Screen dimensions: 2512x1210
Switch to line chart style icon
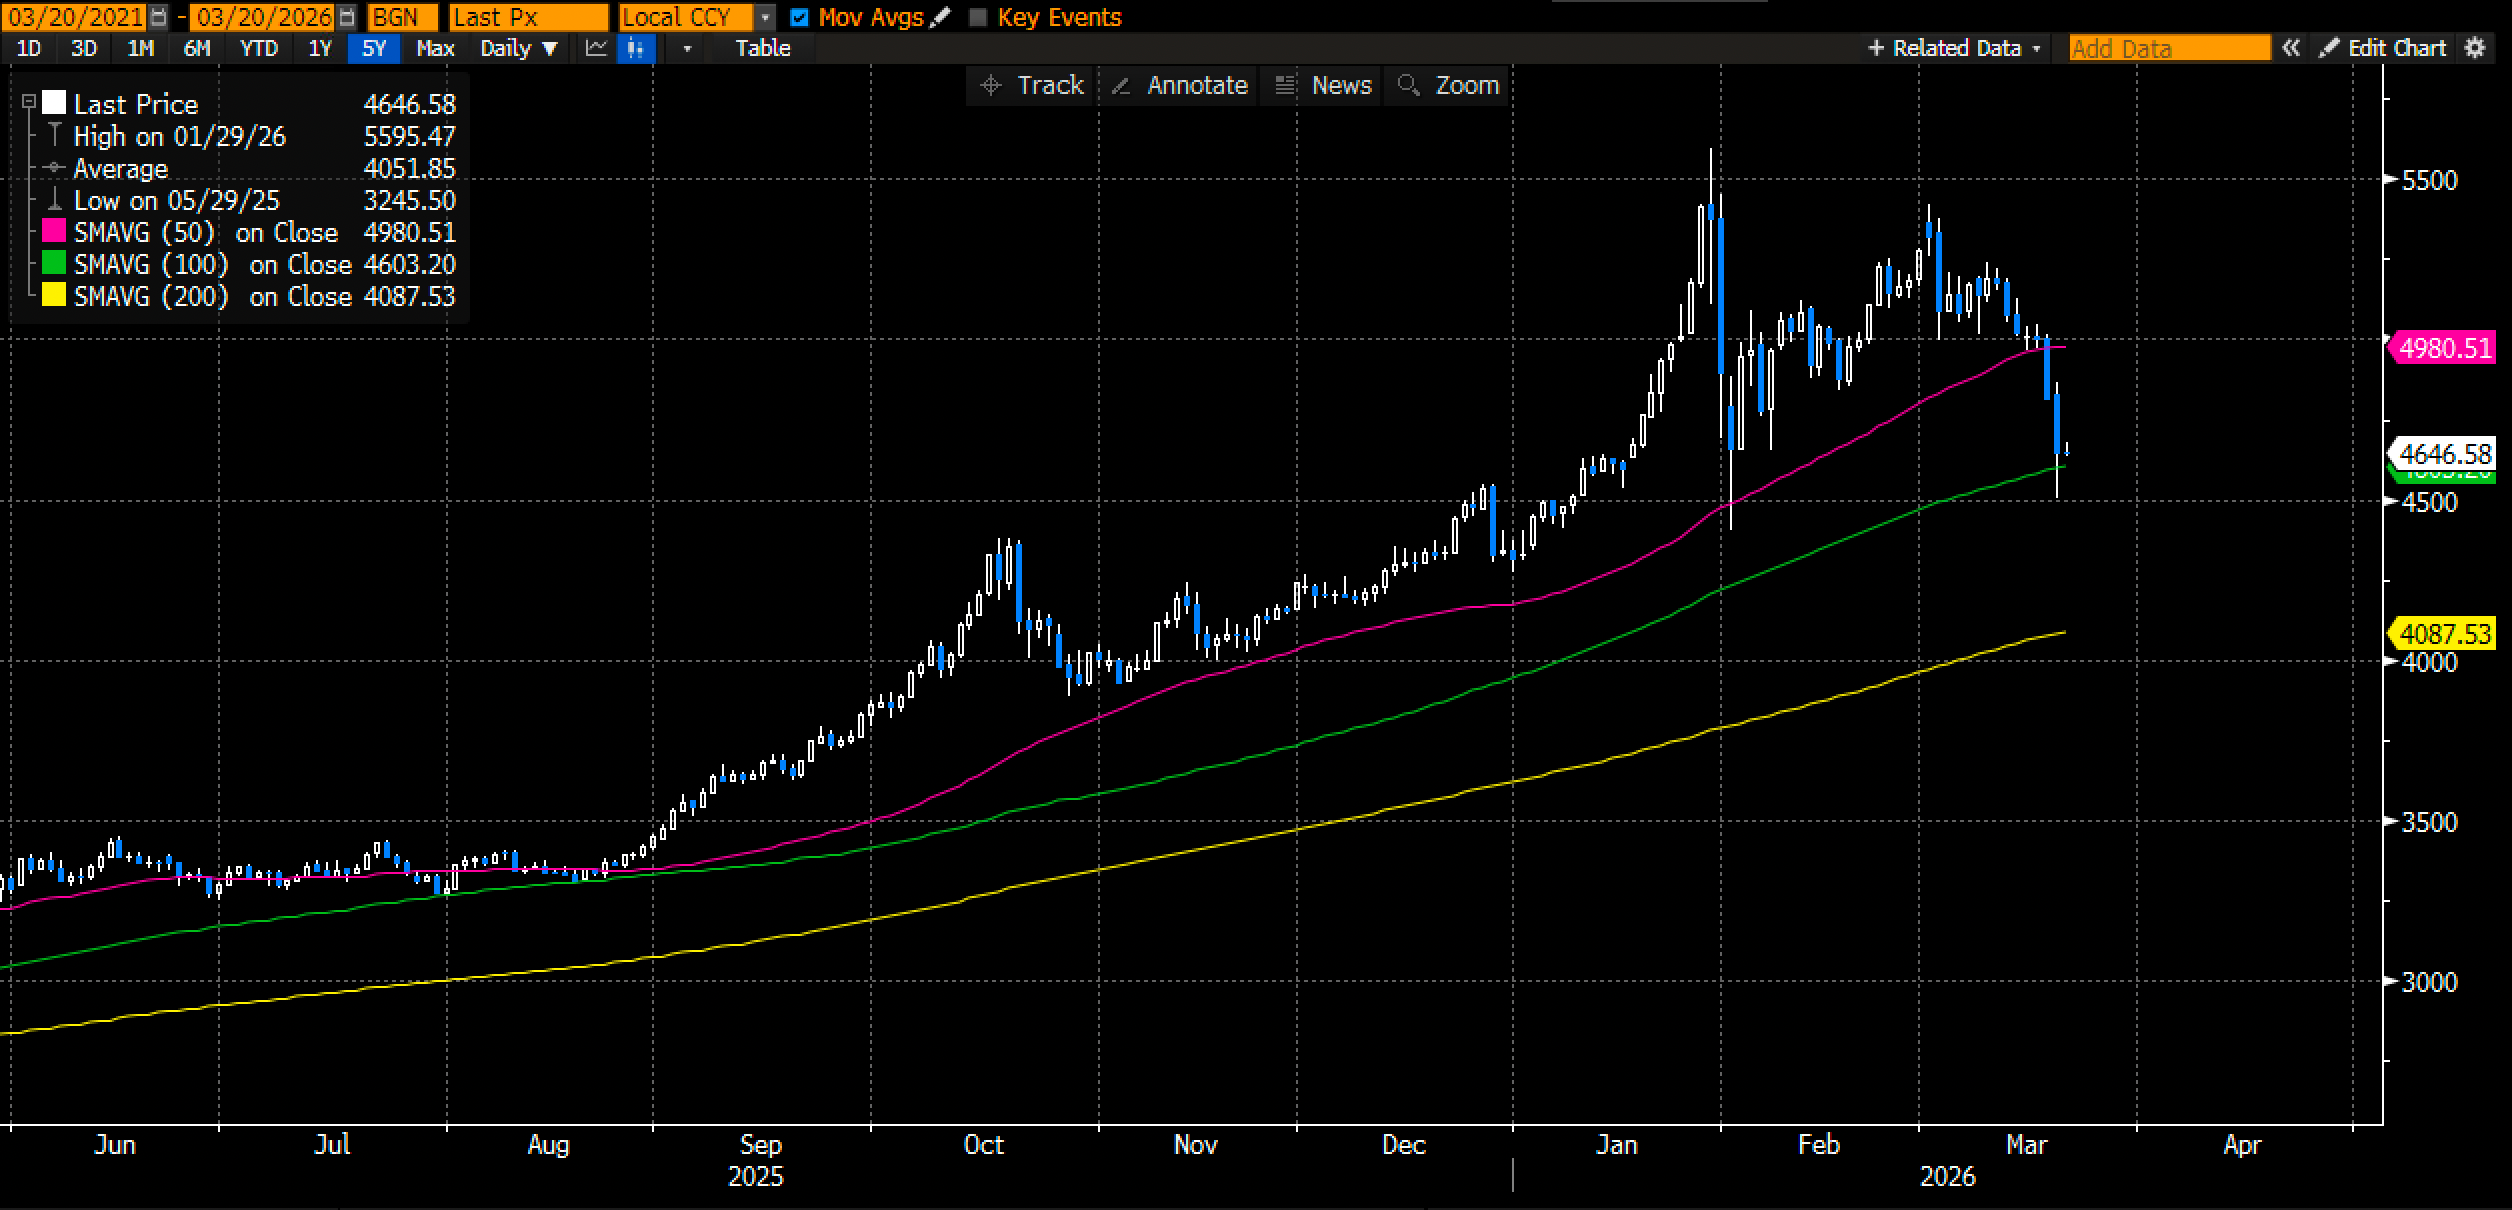pyautogui.click(x=596, y=48)
